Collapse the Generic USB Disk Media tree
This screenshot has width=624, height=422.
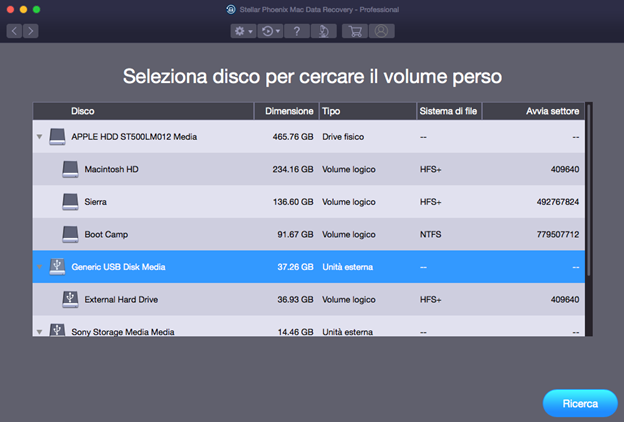click(x=39, y=267)
